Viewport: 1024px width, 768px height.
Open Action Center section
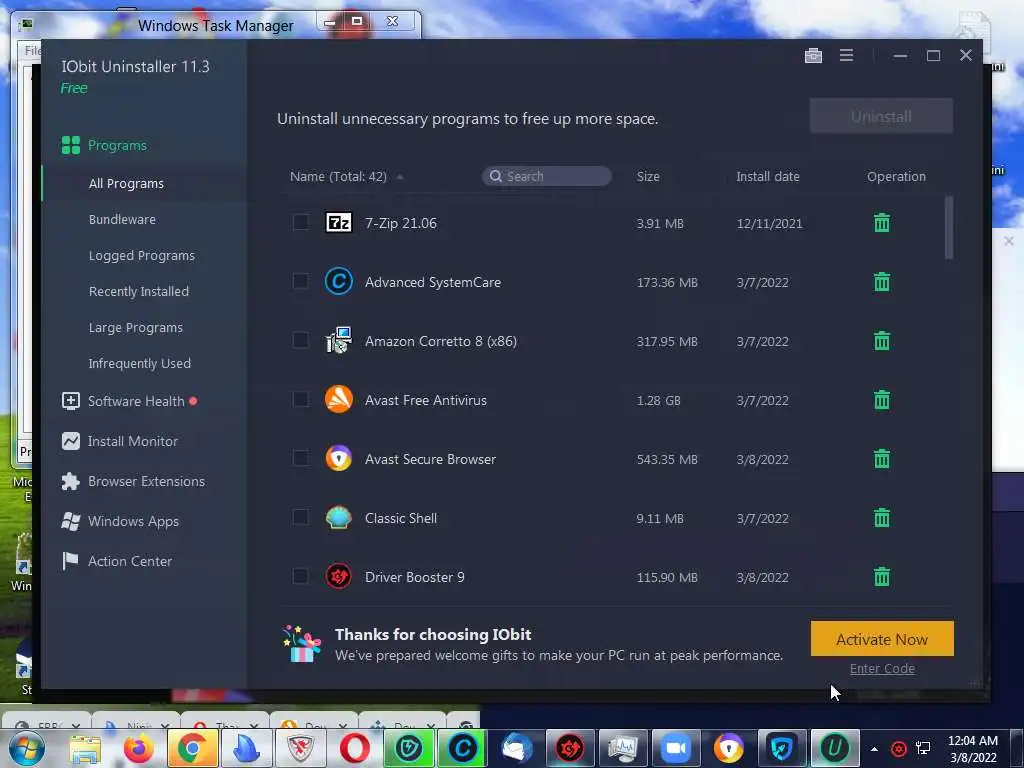coord(117,561)
